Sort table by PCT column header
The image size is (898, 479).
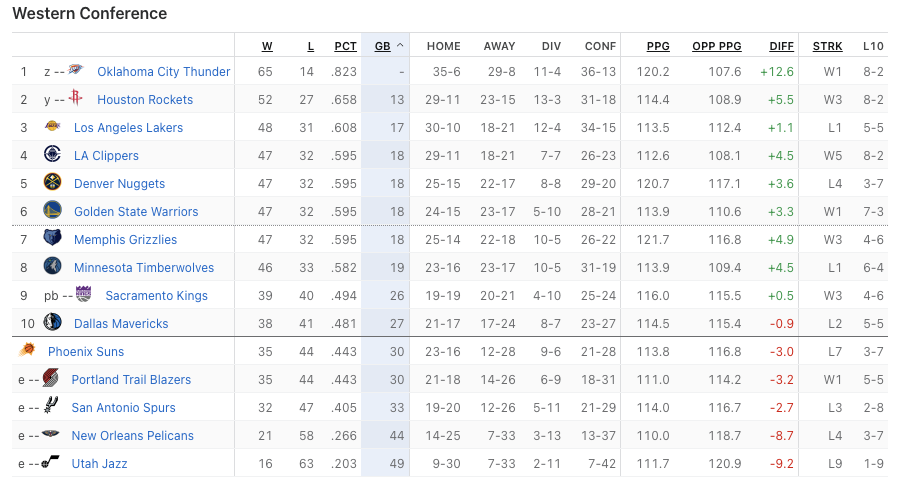tap(345, 46)
